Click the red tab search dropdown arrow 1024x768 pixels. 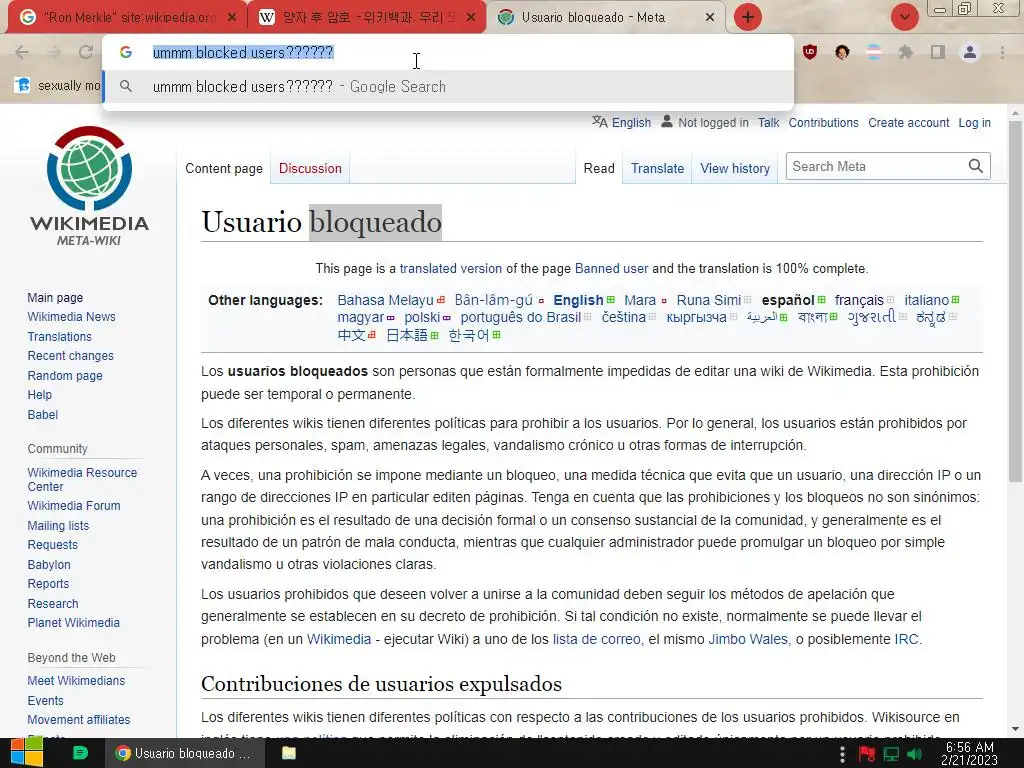[904, 17]
